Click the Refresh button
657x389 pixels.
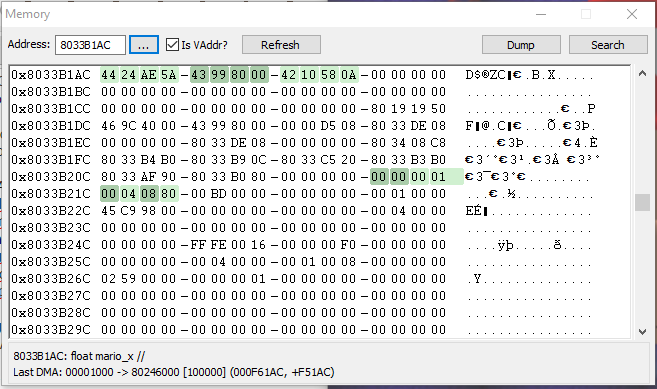pos(281,45)
